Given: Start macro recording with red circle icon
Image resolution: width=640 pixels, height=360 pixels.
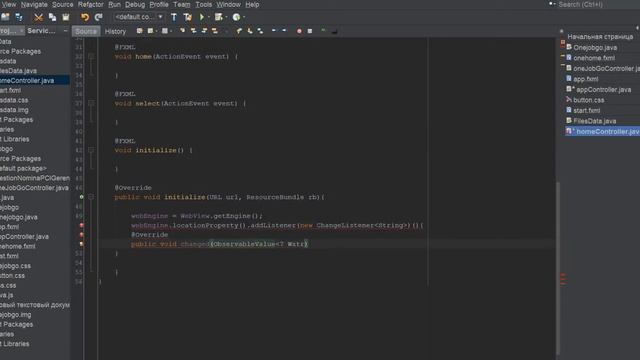Looking at the screenshot, I should click(299, 31).
